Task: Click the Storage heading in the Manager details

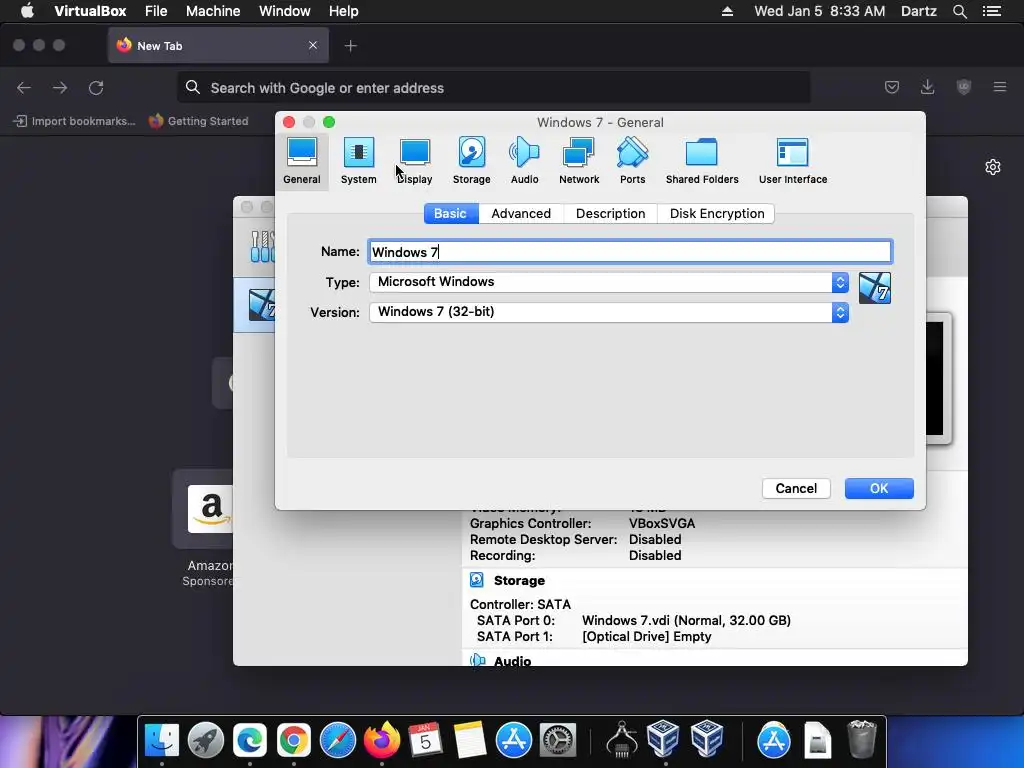Action: 519,581
